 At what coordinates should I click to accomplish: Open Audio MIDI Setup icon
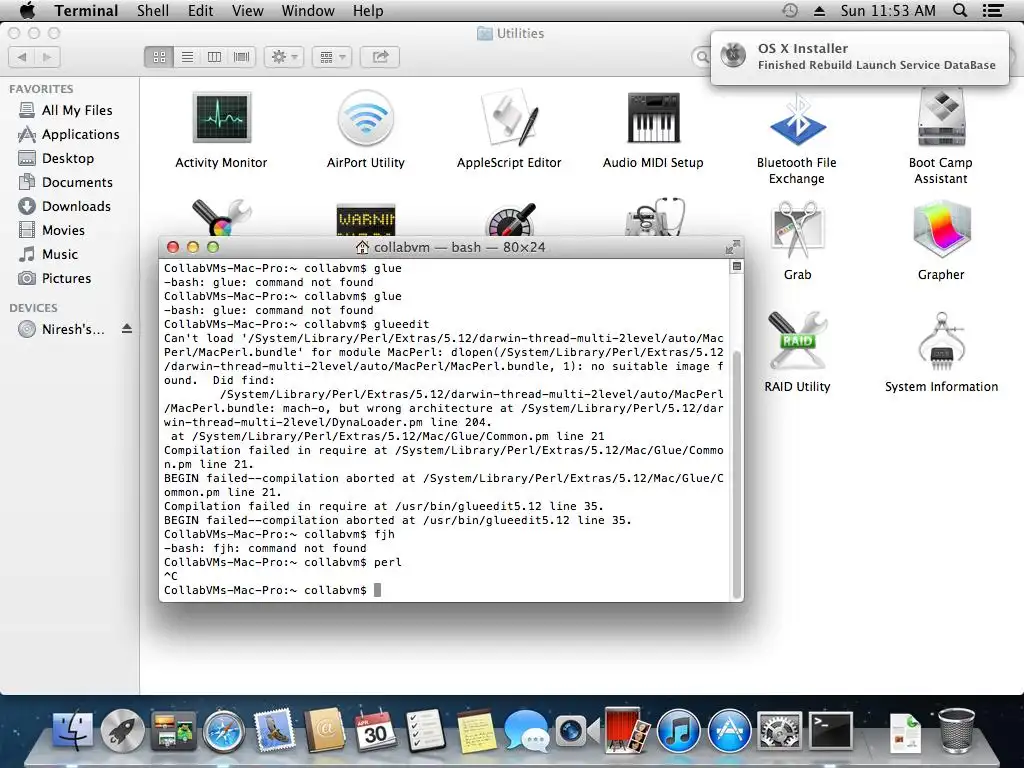(653, 118)
